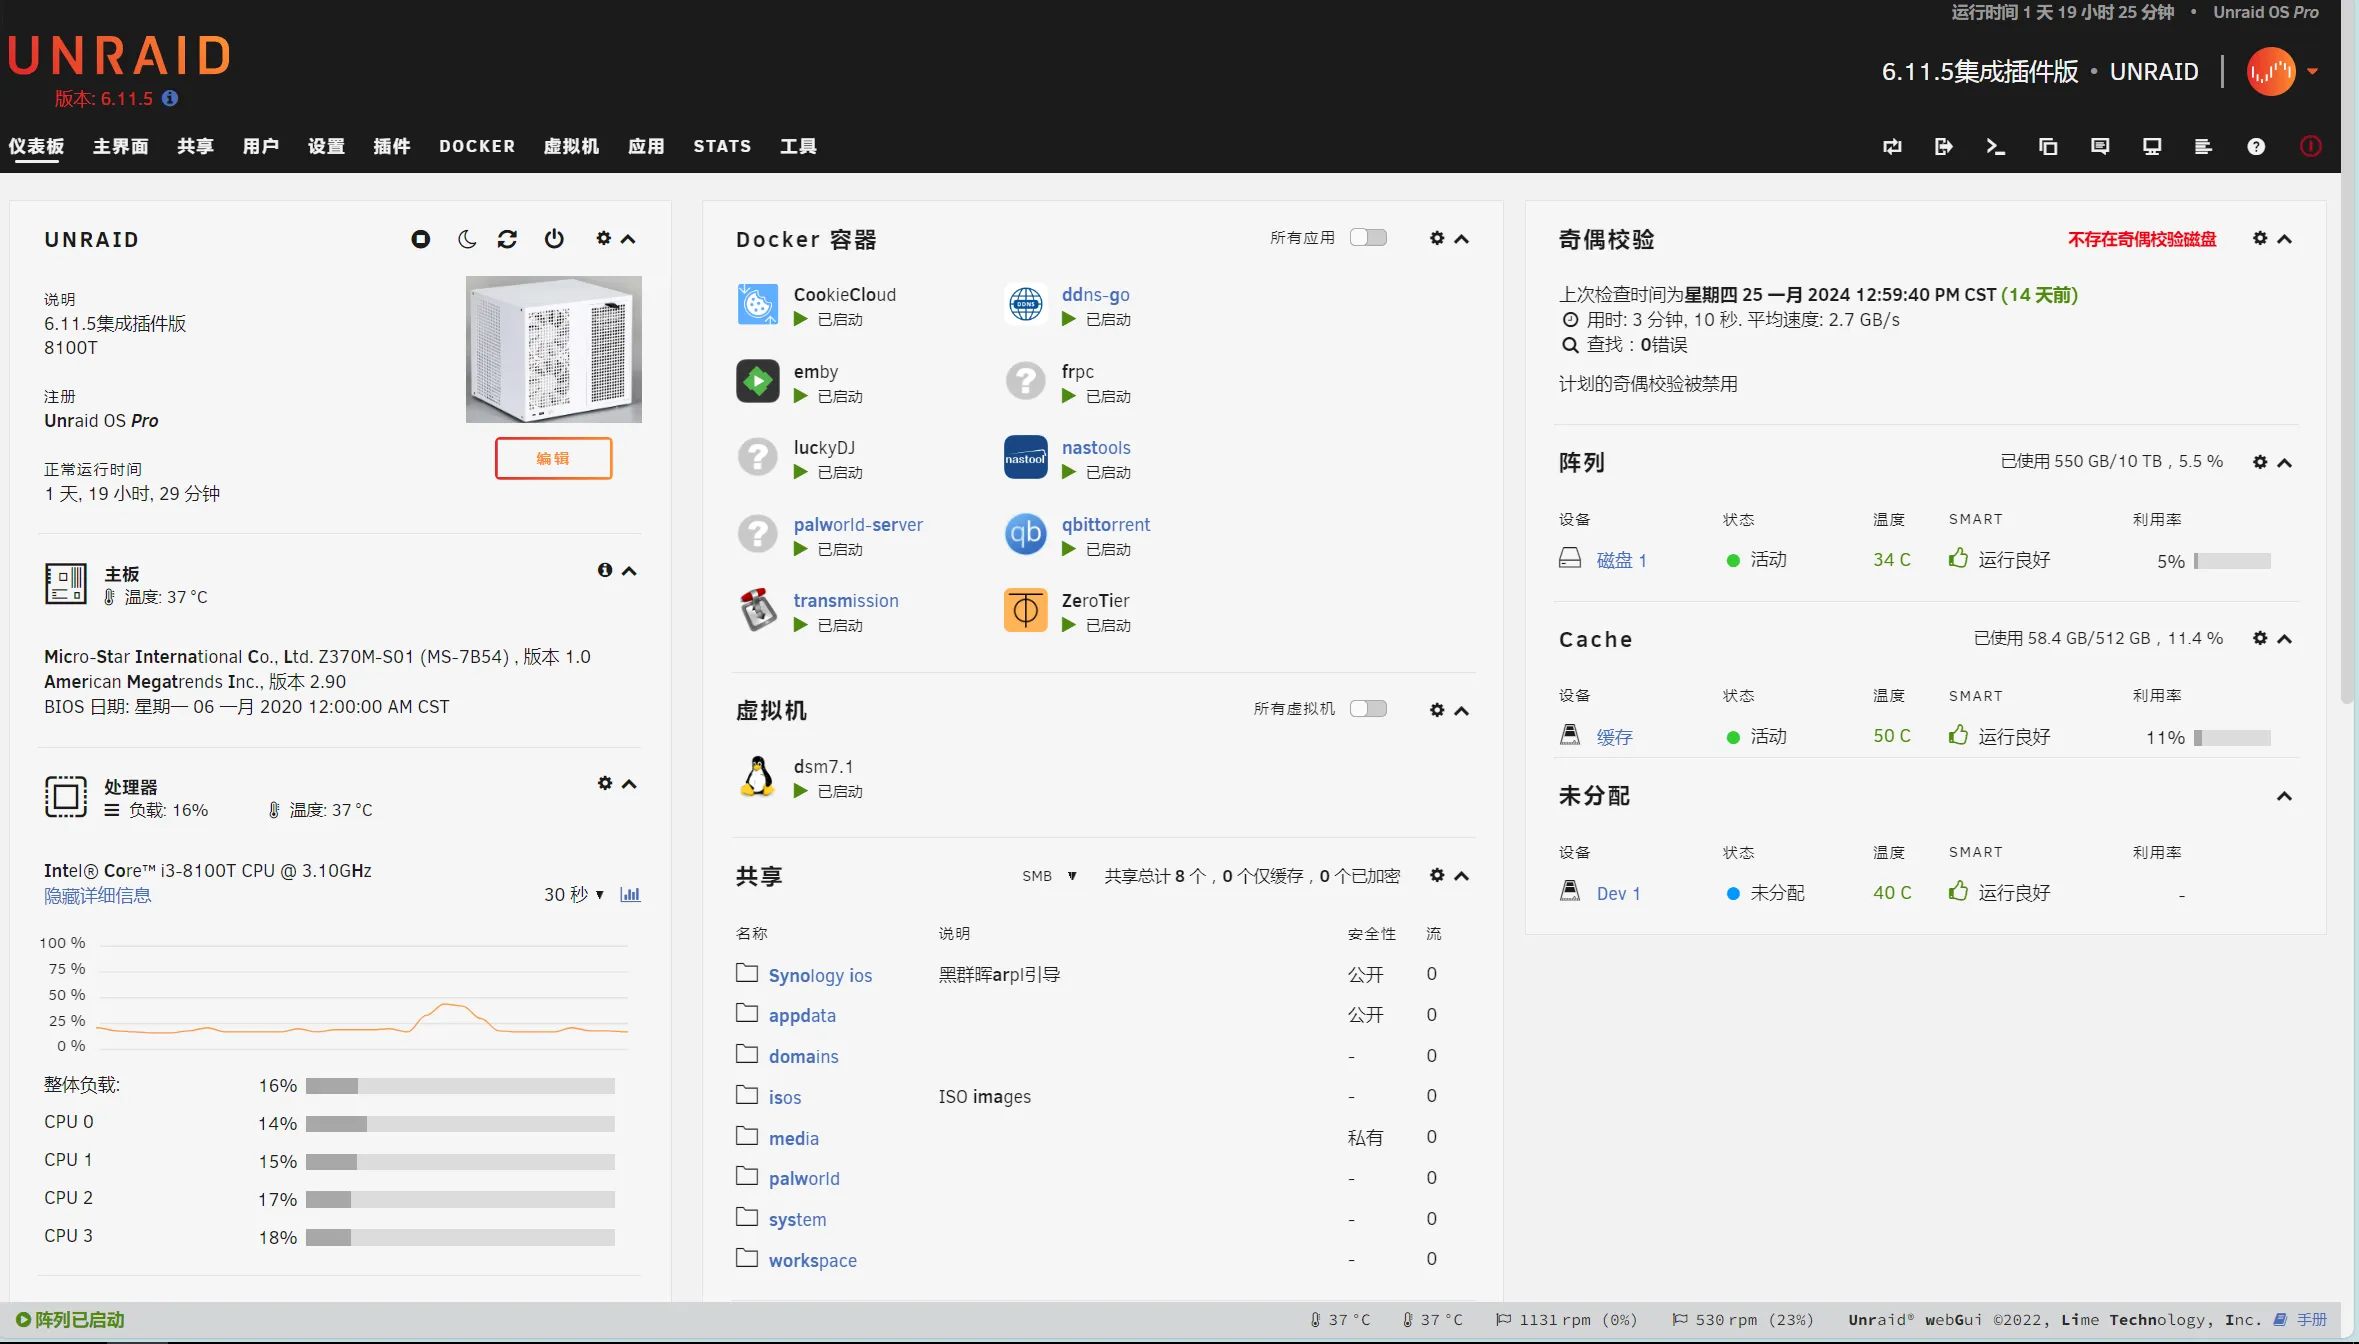The image size is (2359, 1344).
Task: Click the logout icon in top toolbar
Action: pos(1943,147)
